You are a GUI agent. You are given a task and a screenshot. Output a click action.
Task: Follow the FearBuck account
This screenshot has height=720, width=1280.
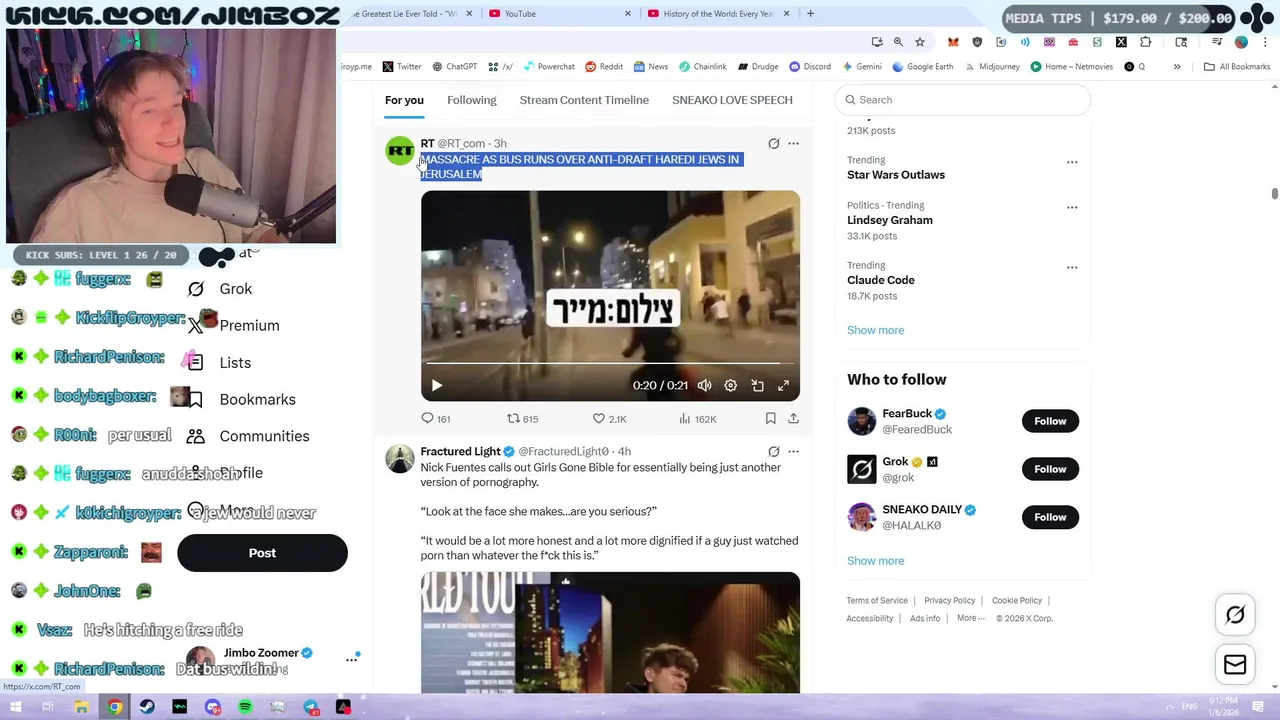(x=1050, y=421)
